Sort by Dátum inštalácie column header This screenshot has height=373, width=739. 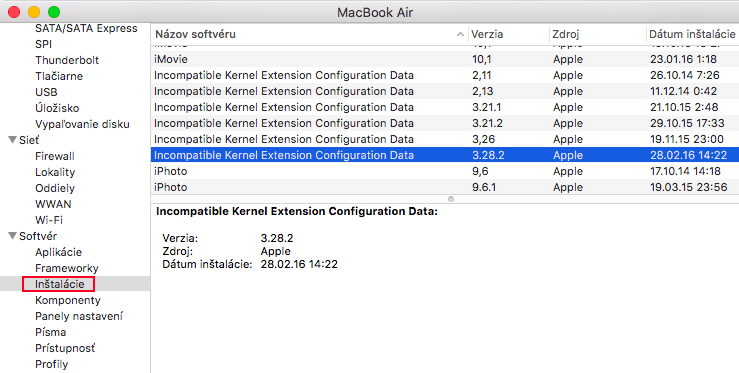(692, 34)
